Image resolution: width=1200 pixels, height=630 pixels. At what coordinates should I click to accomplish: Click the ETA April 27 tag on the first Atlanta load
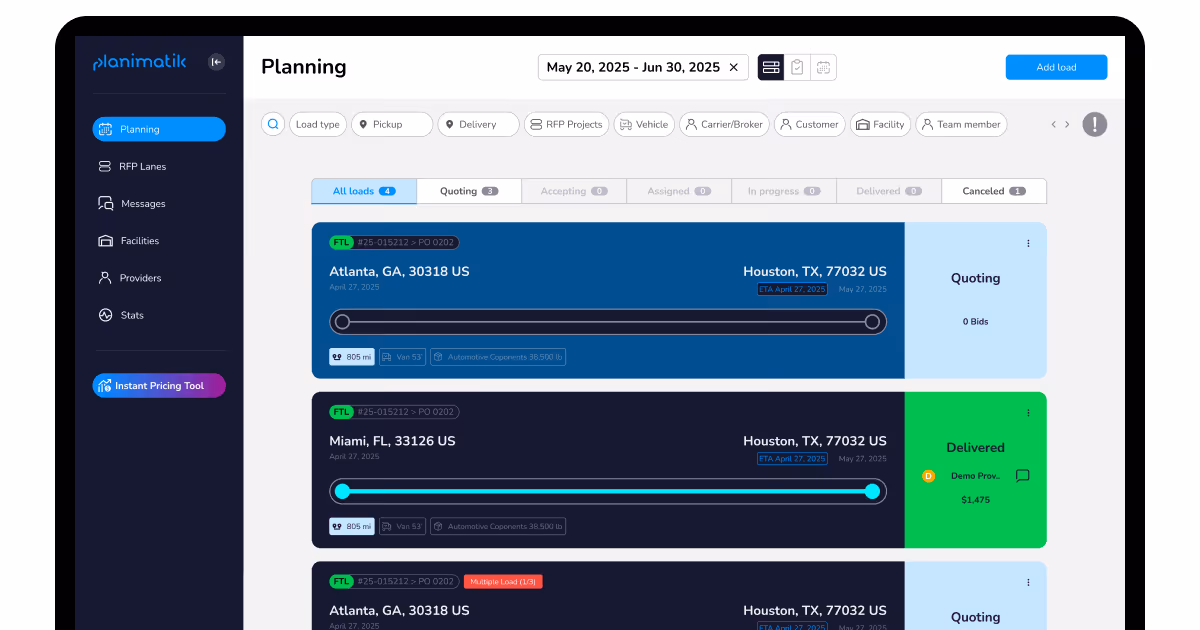(x=792, y=289)
